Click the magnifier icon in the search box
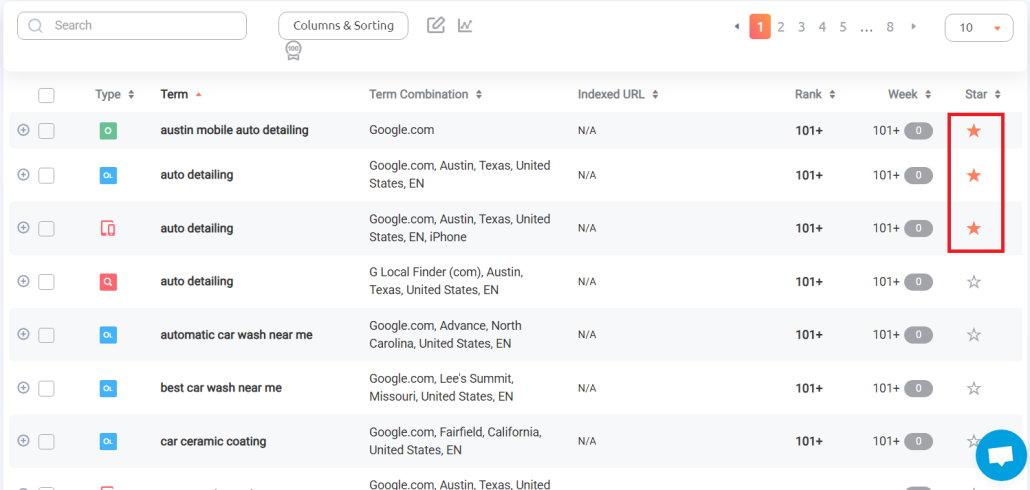1030x490 pixels. [x=35, y=26]
